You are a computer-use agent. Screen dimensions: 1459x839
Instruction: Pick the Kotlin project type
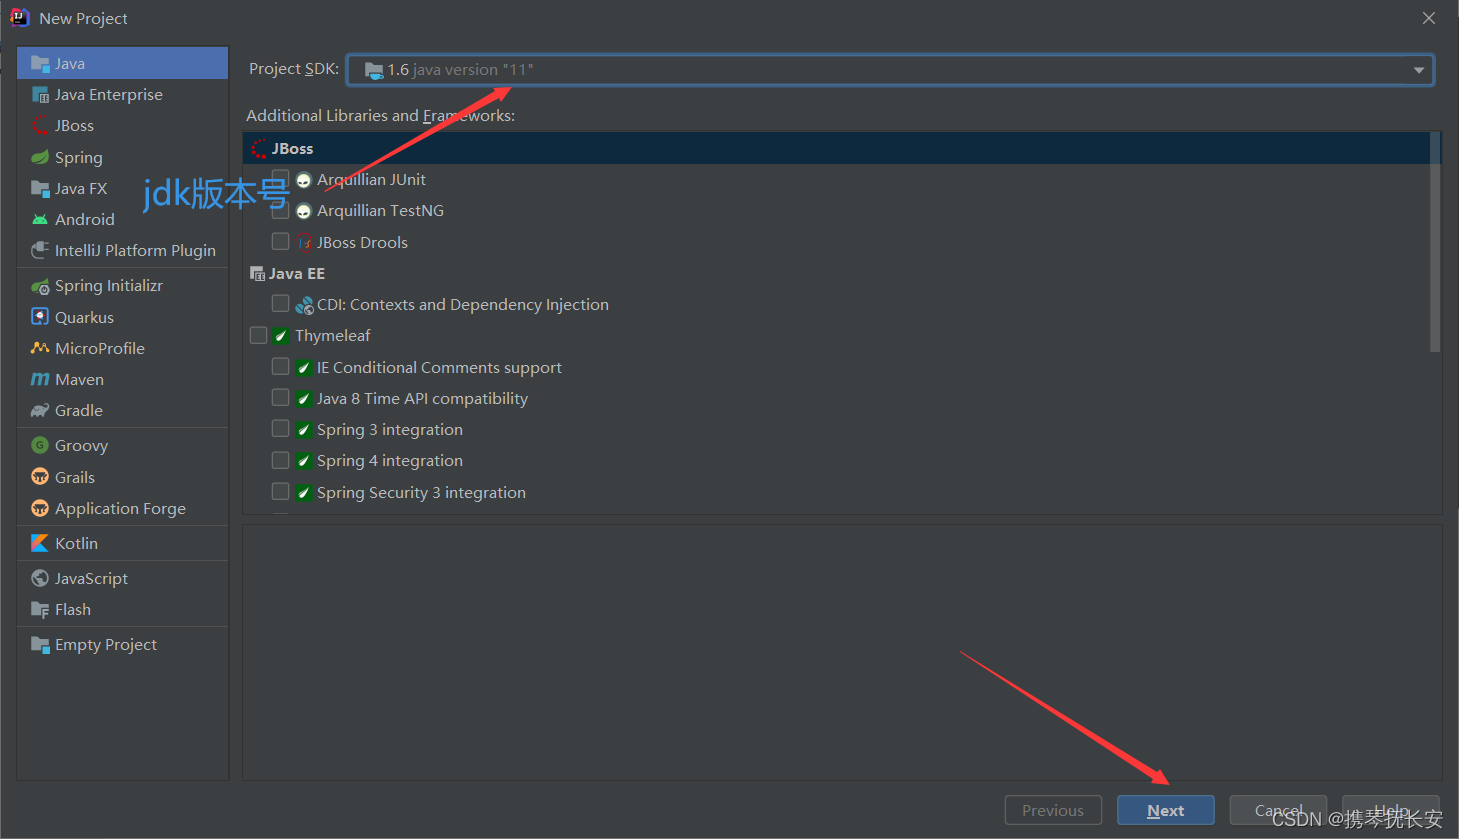click(122, 543)
